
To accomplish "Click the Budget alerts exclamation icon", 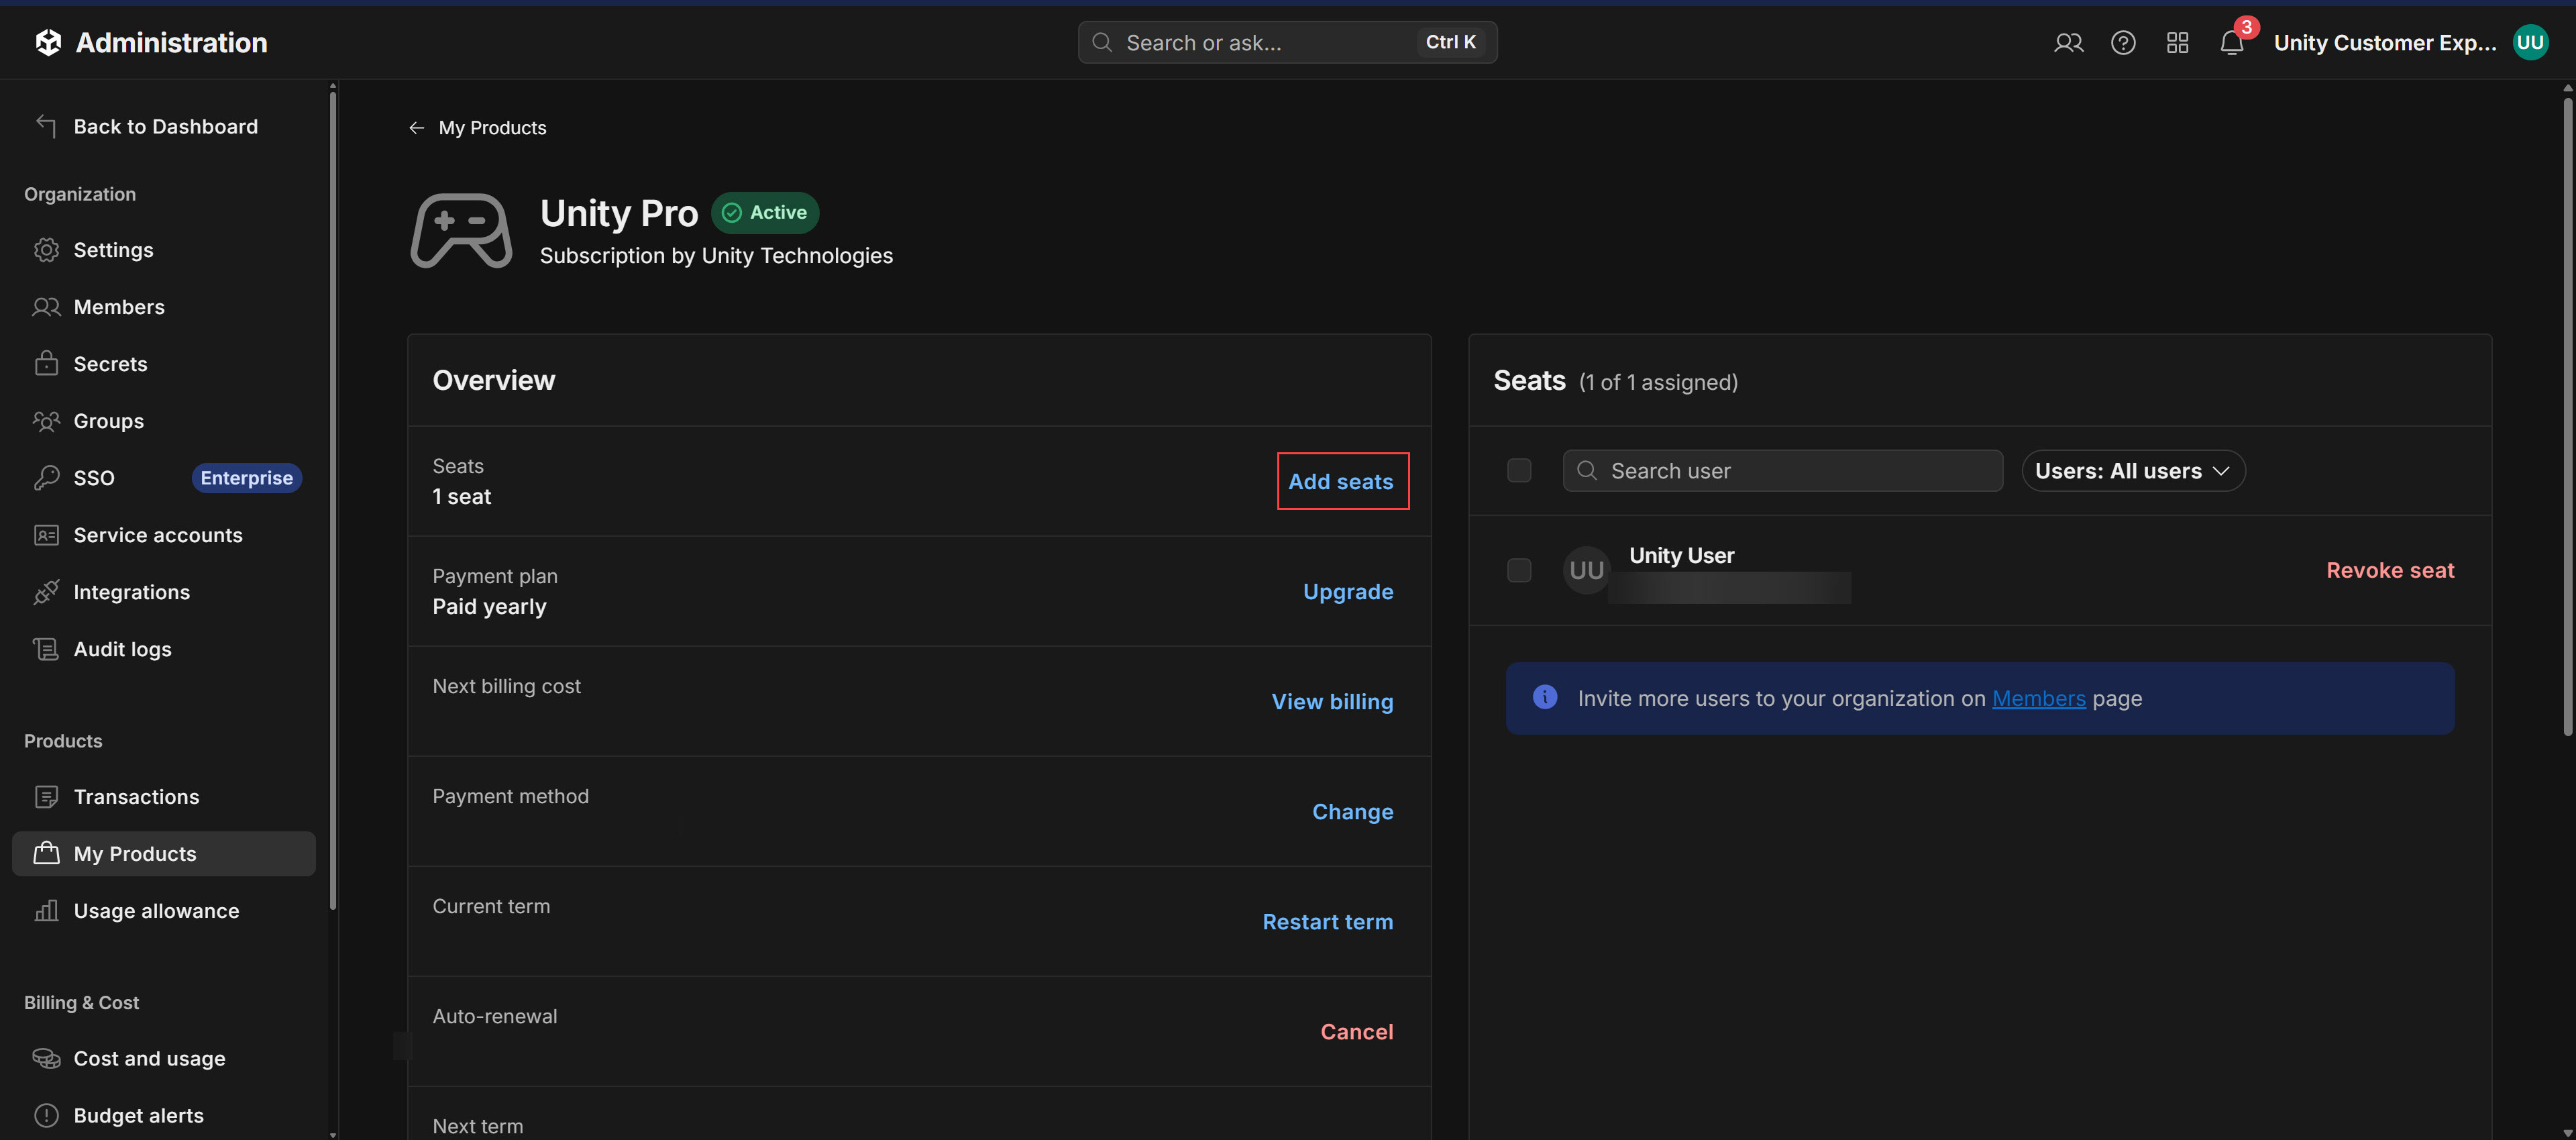I will point(46,1115).
